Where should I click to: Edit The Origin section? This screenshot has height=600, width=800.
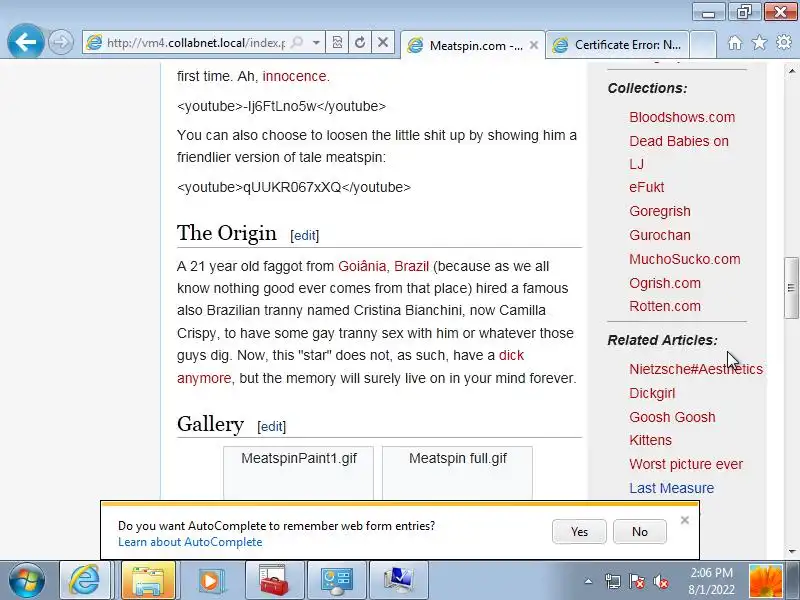tap(305, 235)
